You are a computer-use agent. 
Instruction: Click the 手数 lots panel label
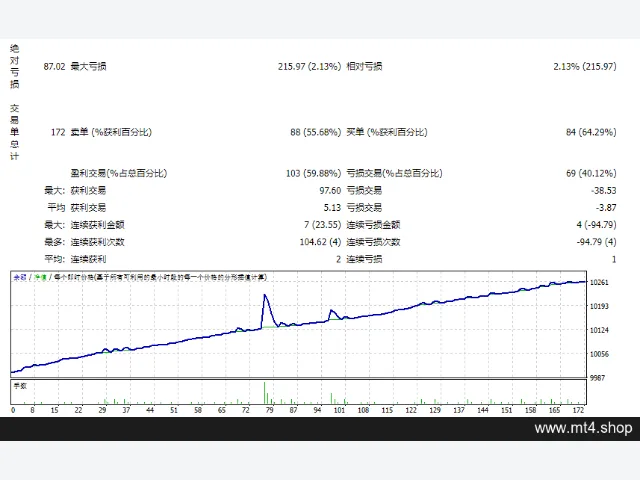pos(20,386)
